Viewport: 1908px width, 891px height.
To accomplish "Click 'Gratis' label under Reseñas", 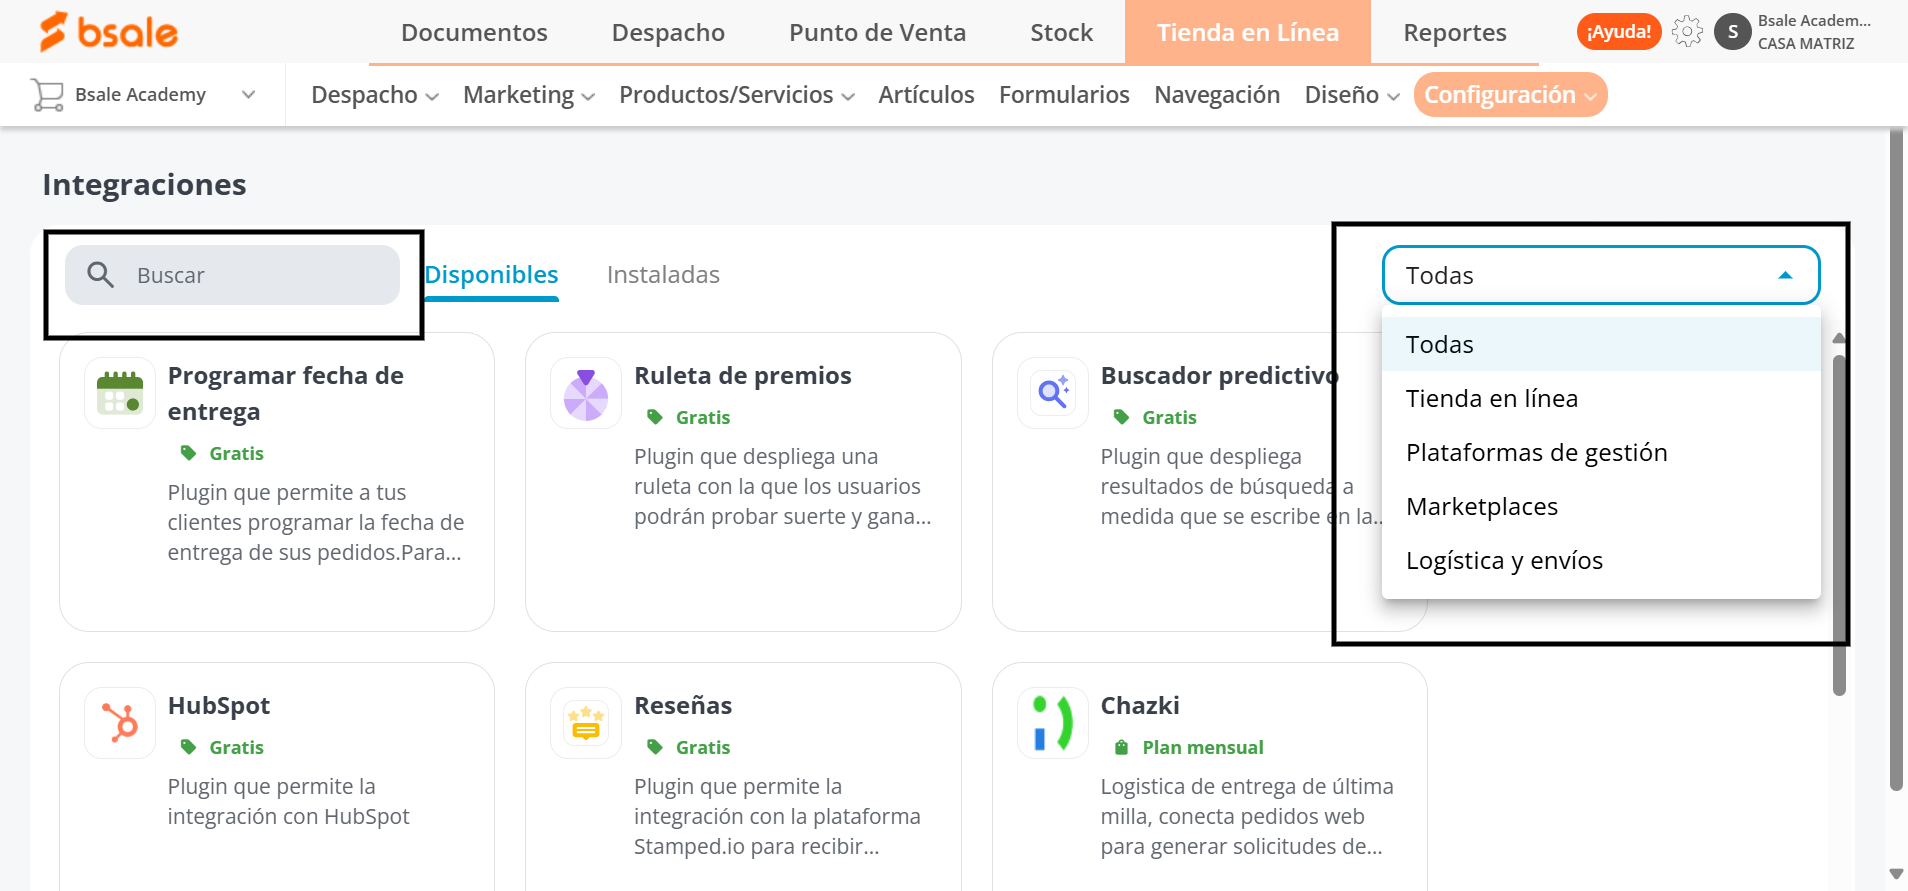I will [x=703, y=747].
